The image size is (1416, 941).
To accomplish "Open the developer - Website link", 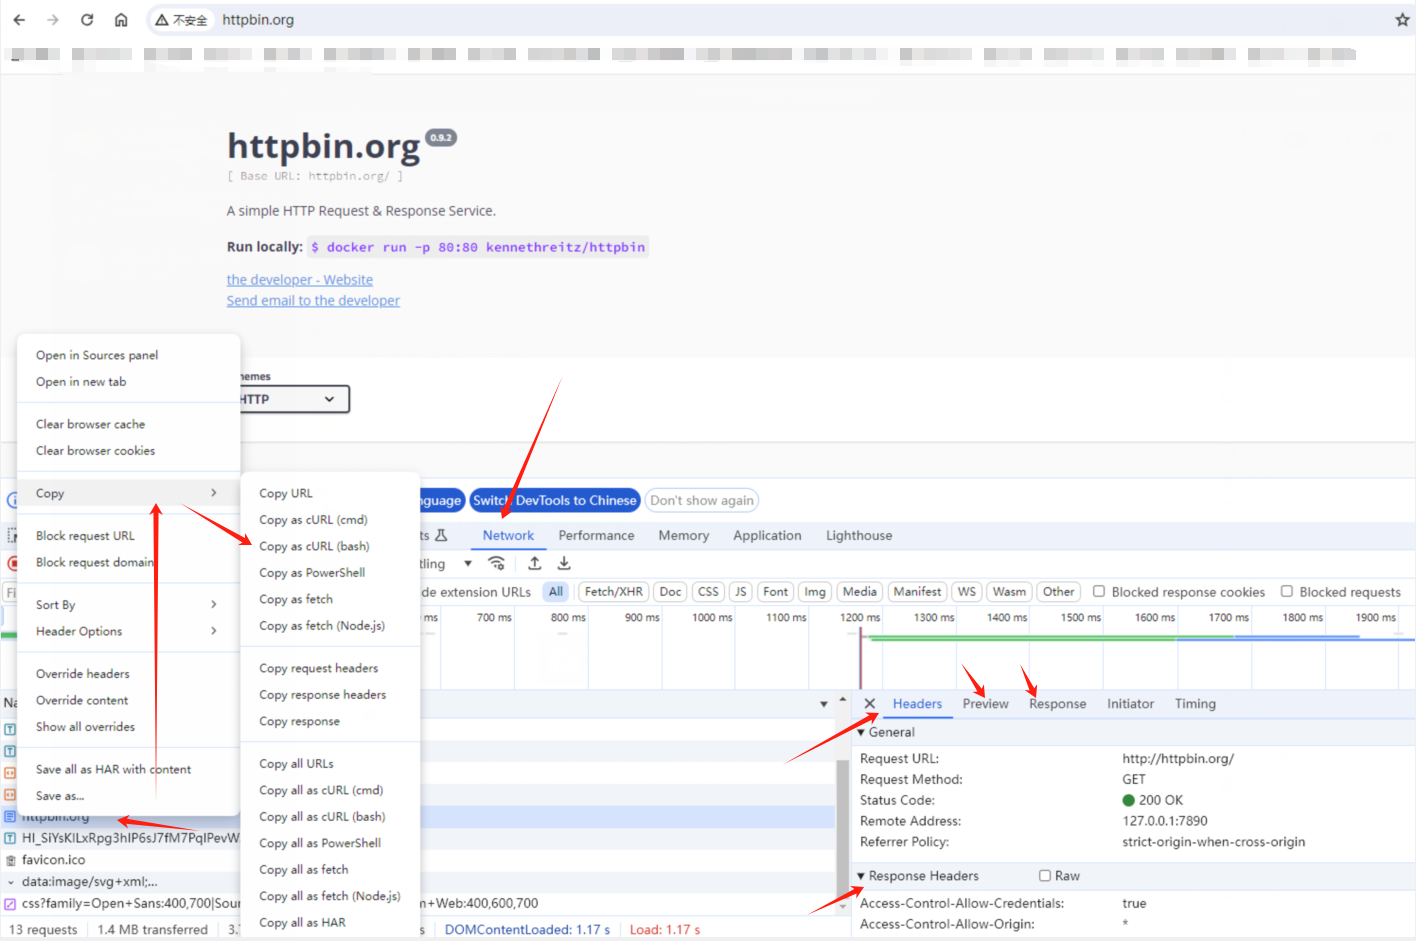I will 299,280.
